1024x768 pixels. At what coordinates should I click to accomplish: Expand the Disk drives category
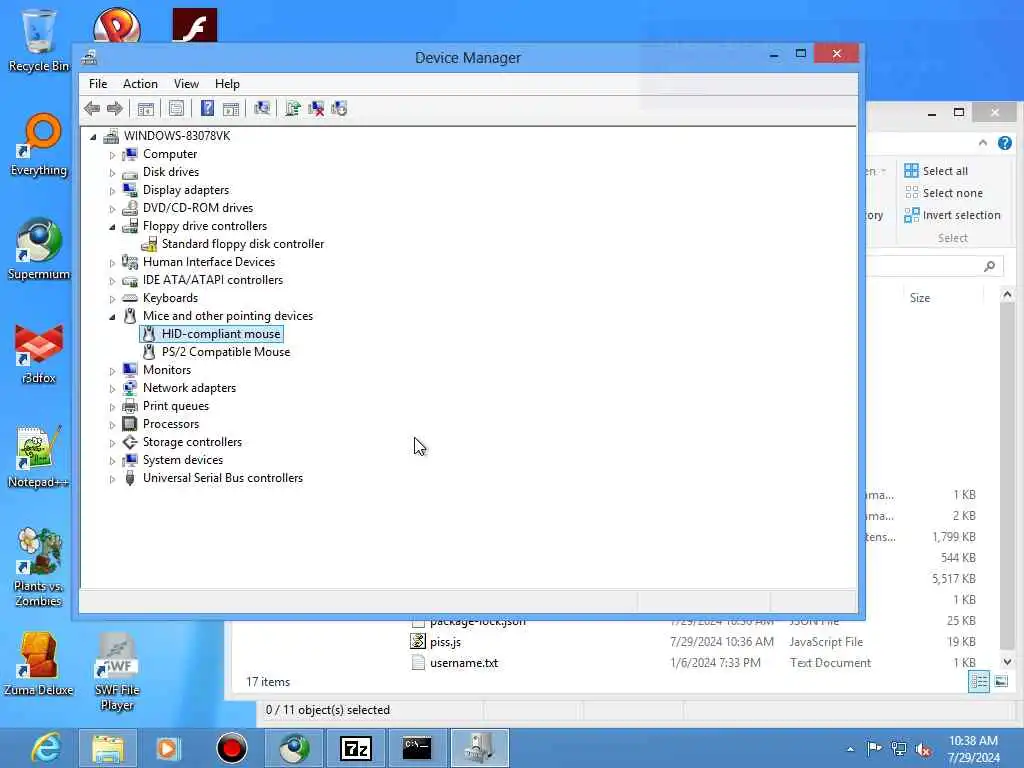112,172
